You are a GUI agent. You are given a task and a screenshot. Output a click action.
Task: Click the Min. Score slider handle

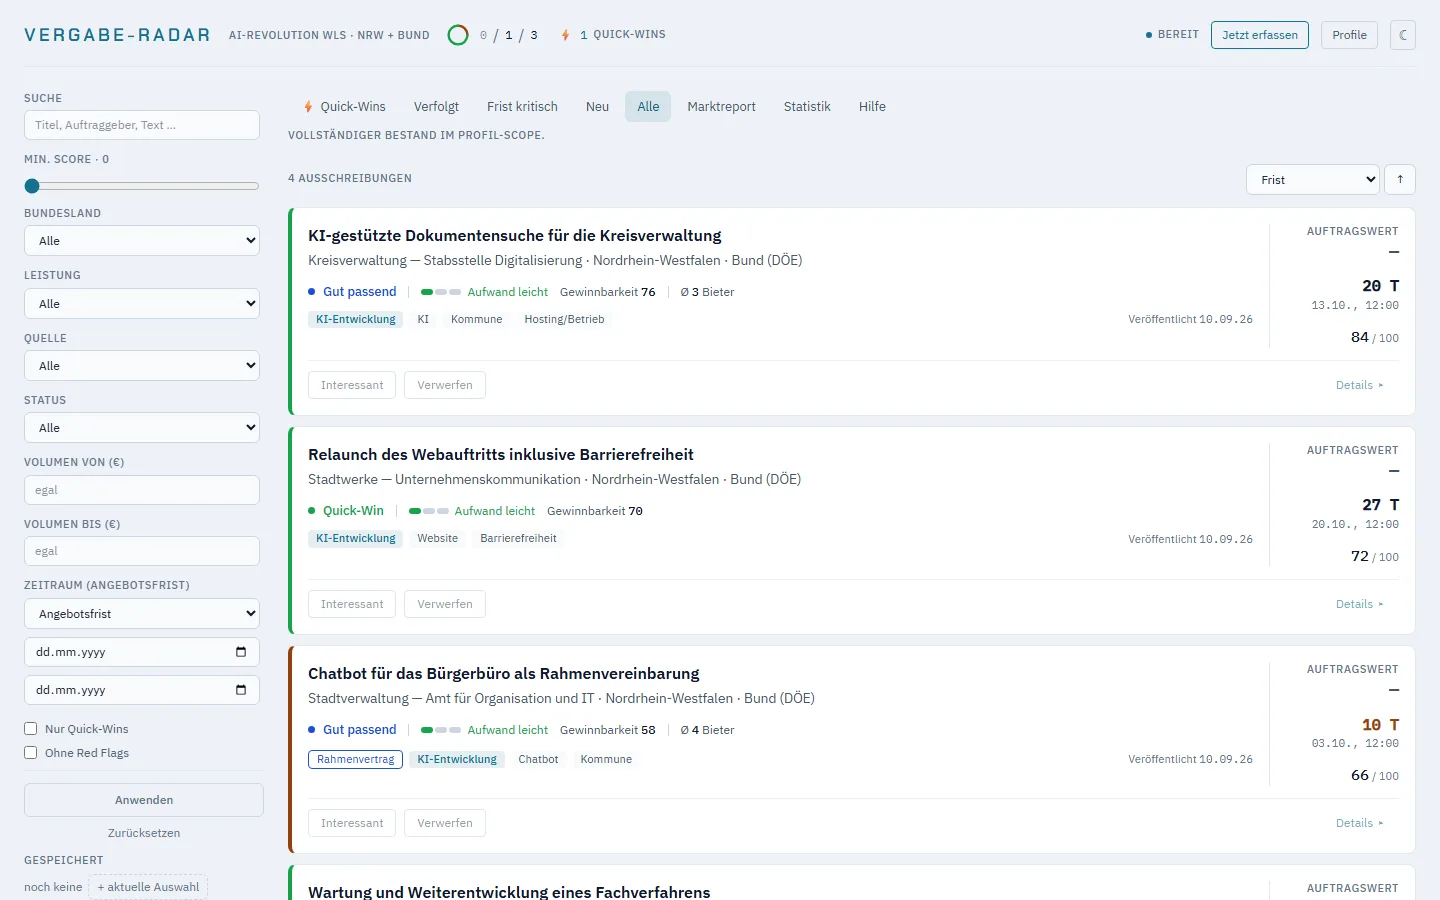coord(32,186)
